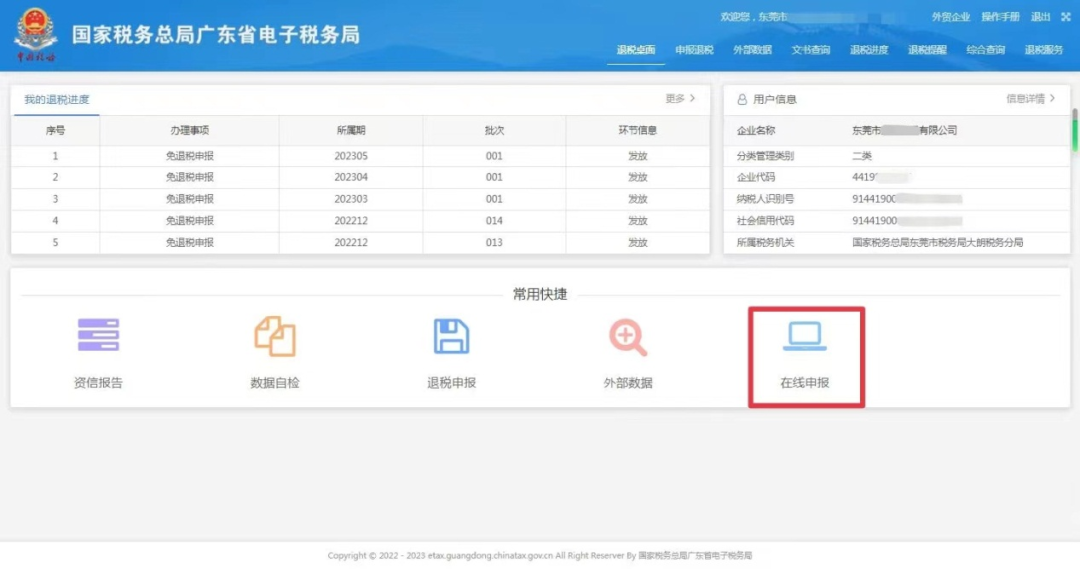Viewport: 1080px width, 569px height.
Task: Click the 发放 status in the batch 013 row
Action: pos(637,242)
